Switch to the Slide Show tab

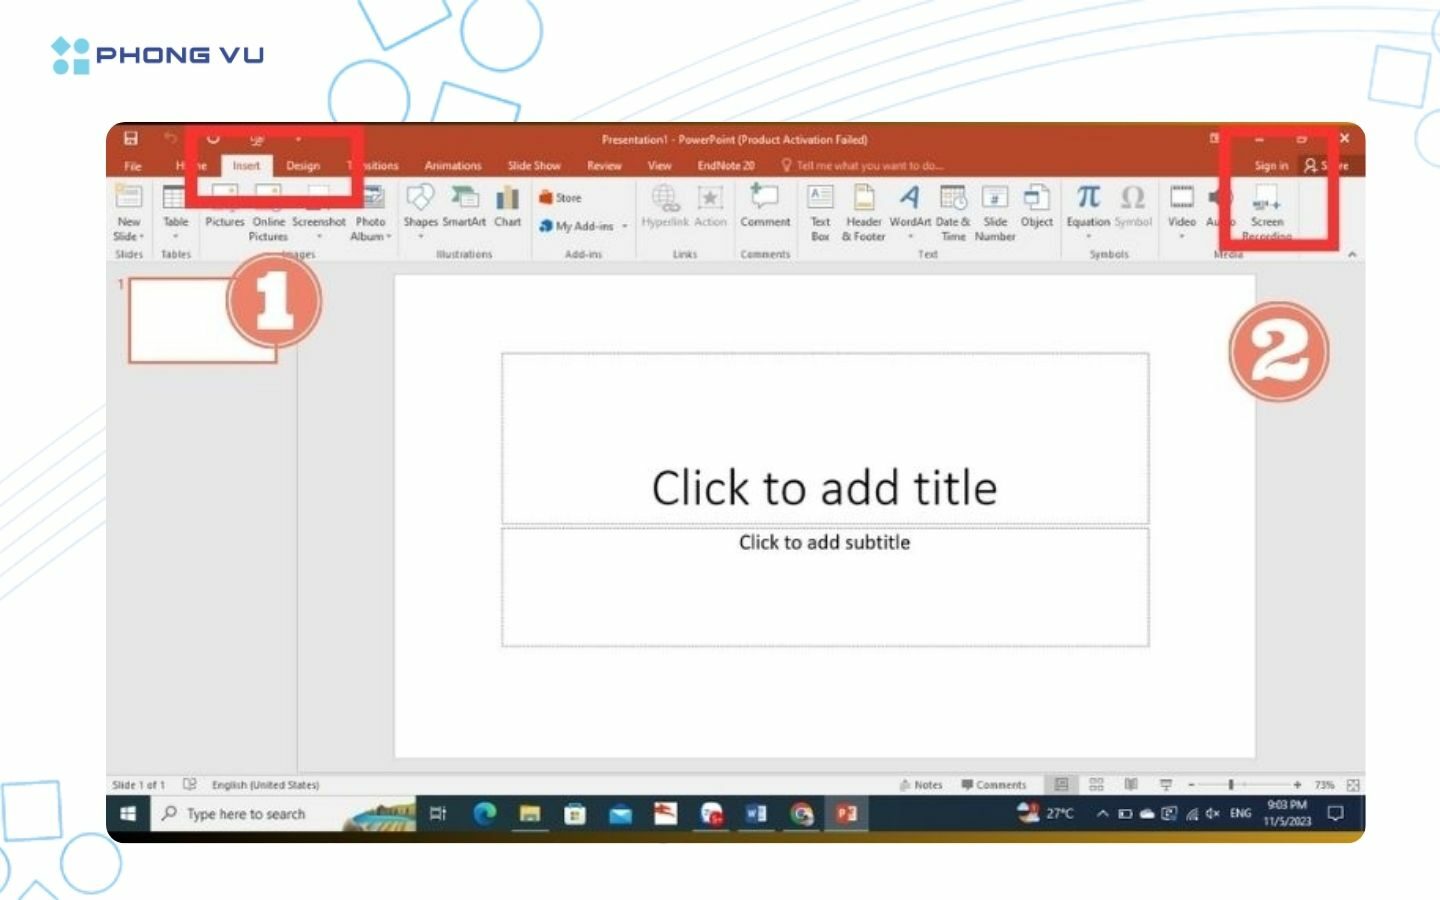(x=534, y=166)
